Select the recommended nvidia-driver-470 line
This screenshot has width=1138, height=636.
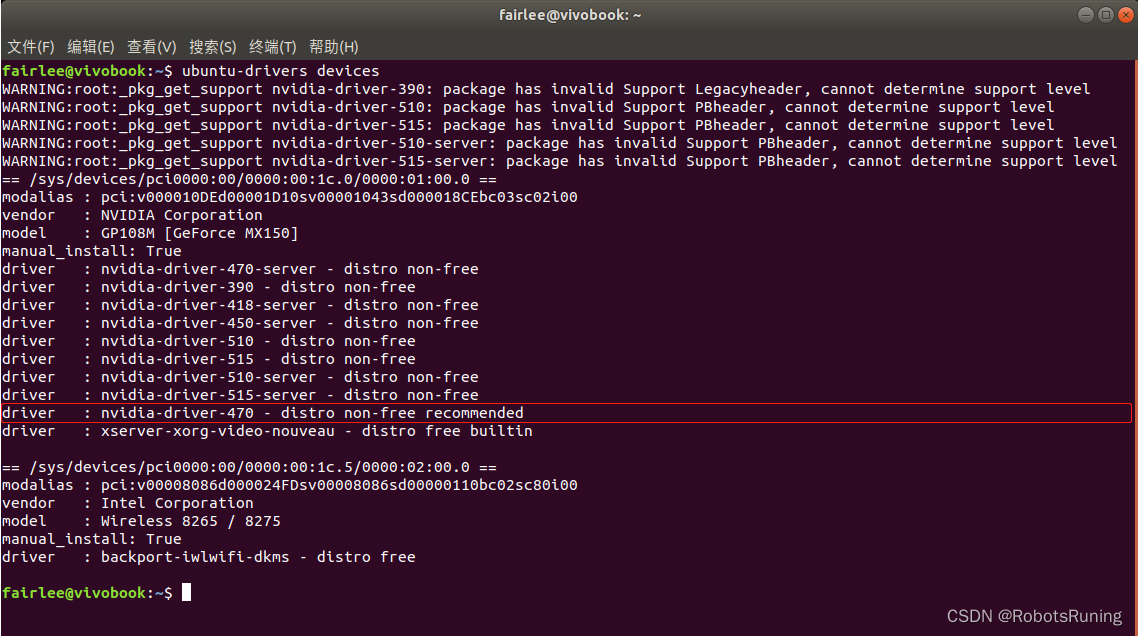[x=312, y=413]
